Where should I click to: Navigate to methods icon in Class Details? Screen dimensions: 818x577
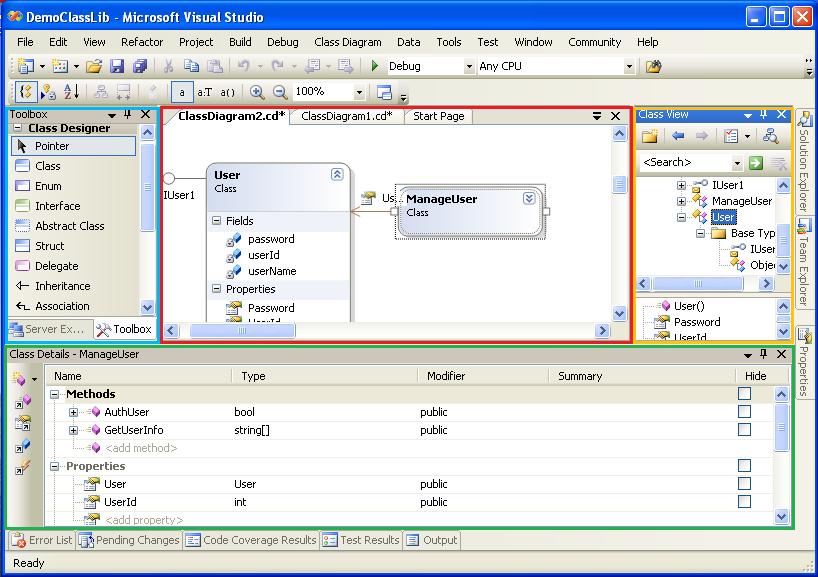(x=22, y=401)
